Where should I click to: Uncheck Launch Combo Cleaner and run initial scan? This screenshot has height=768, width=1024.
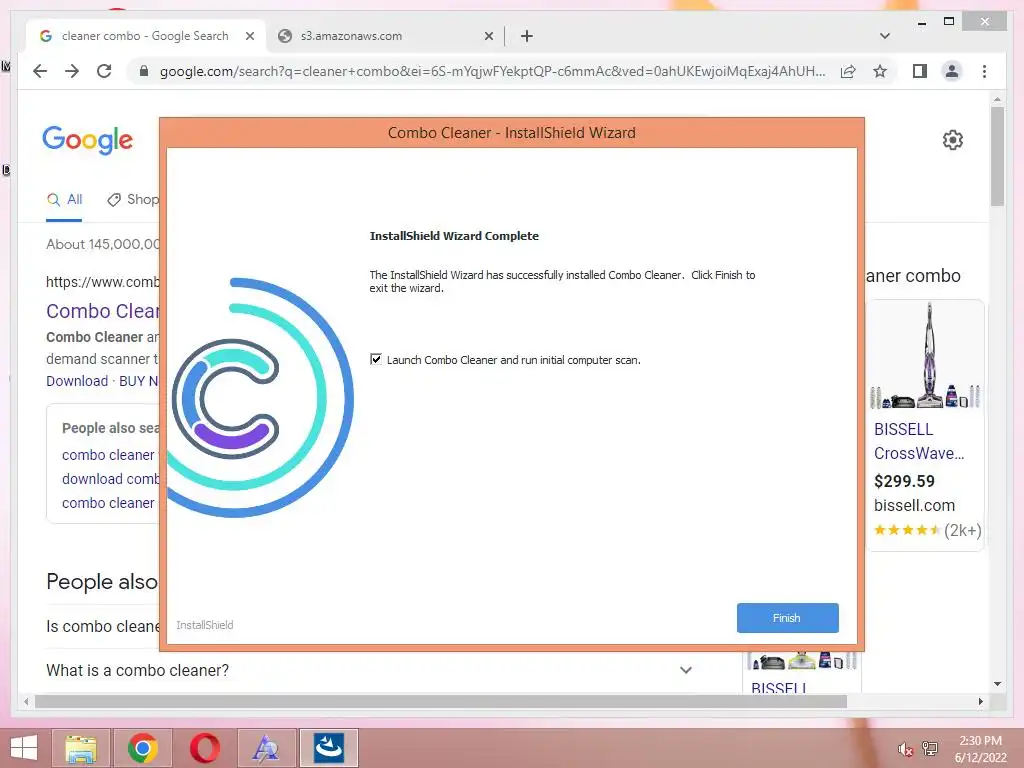(376, 359)
